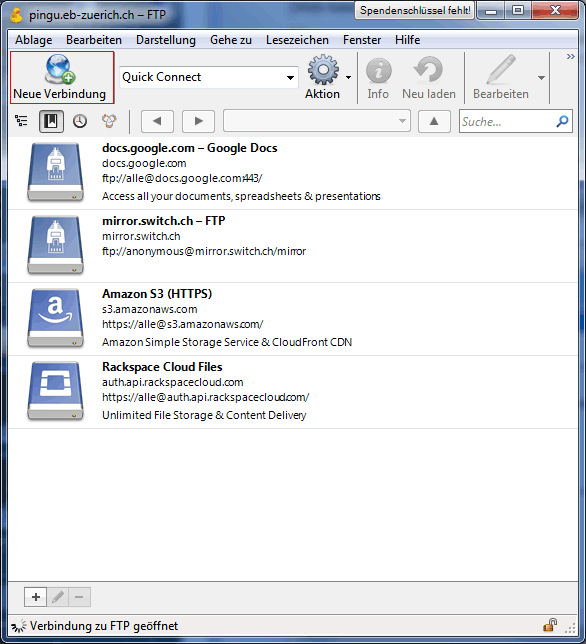Click the Amazon S3 drive icon

(x=55, y=318)
